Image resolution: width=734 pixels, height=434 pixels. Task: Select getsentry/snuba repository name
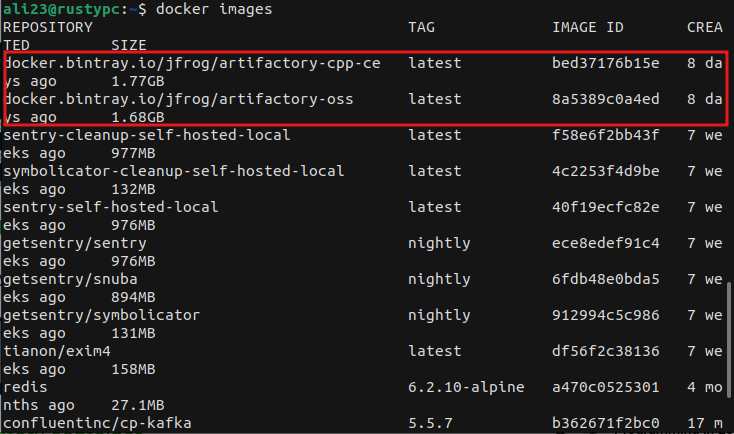(70, 280)
